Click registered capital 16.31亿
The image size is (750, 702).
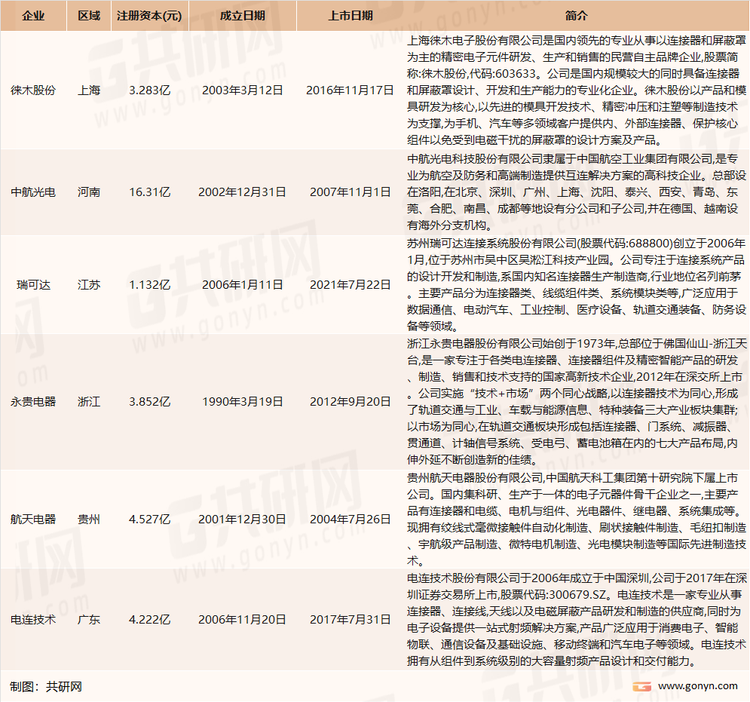(x=150, y=192)
